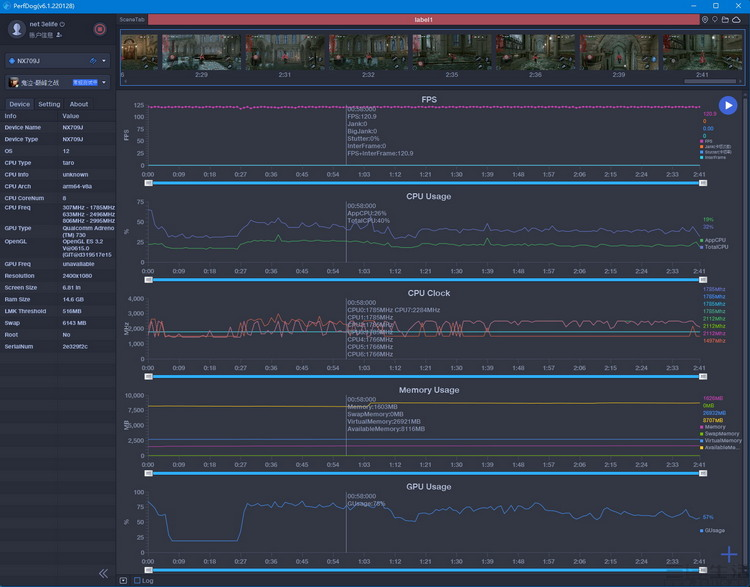Toggle Stutter series in the FPS legend
The width and height of the screenshot is (750, 587).
715,152
